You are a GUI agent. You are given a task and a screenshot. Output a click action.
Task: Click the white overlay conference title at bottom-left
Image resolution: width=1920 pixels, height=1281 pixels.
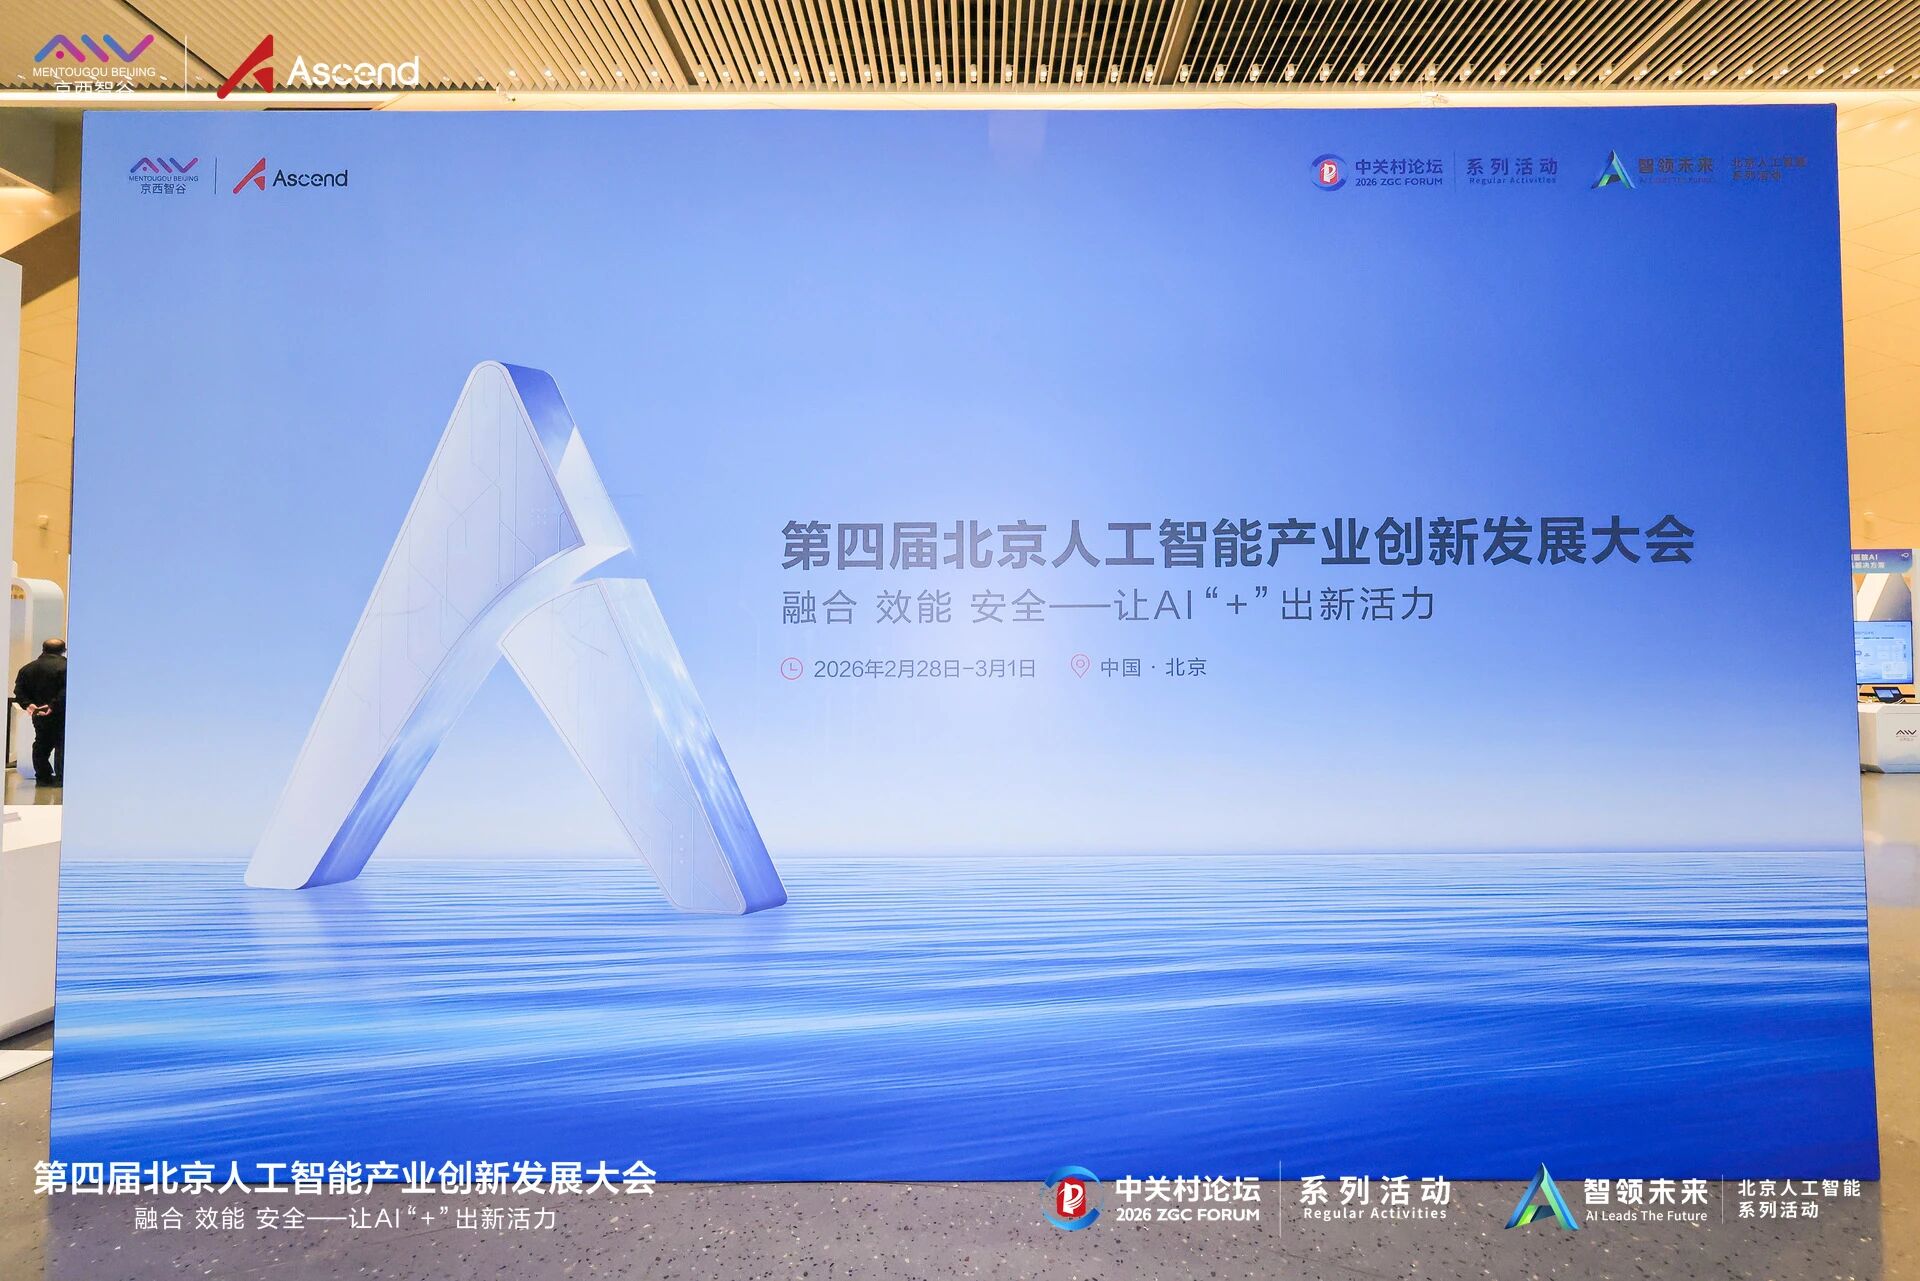345,1178
